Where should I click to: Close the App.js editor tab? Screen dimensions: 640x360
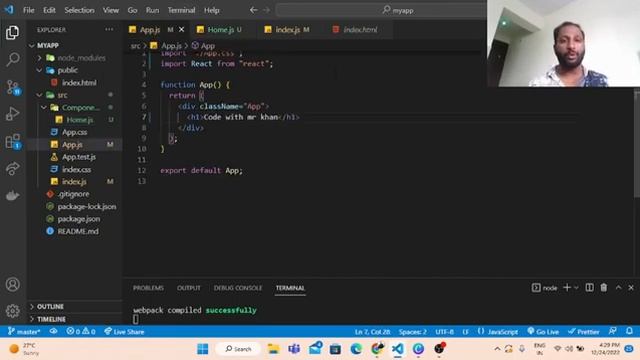[182, 29]
